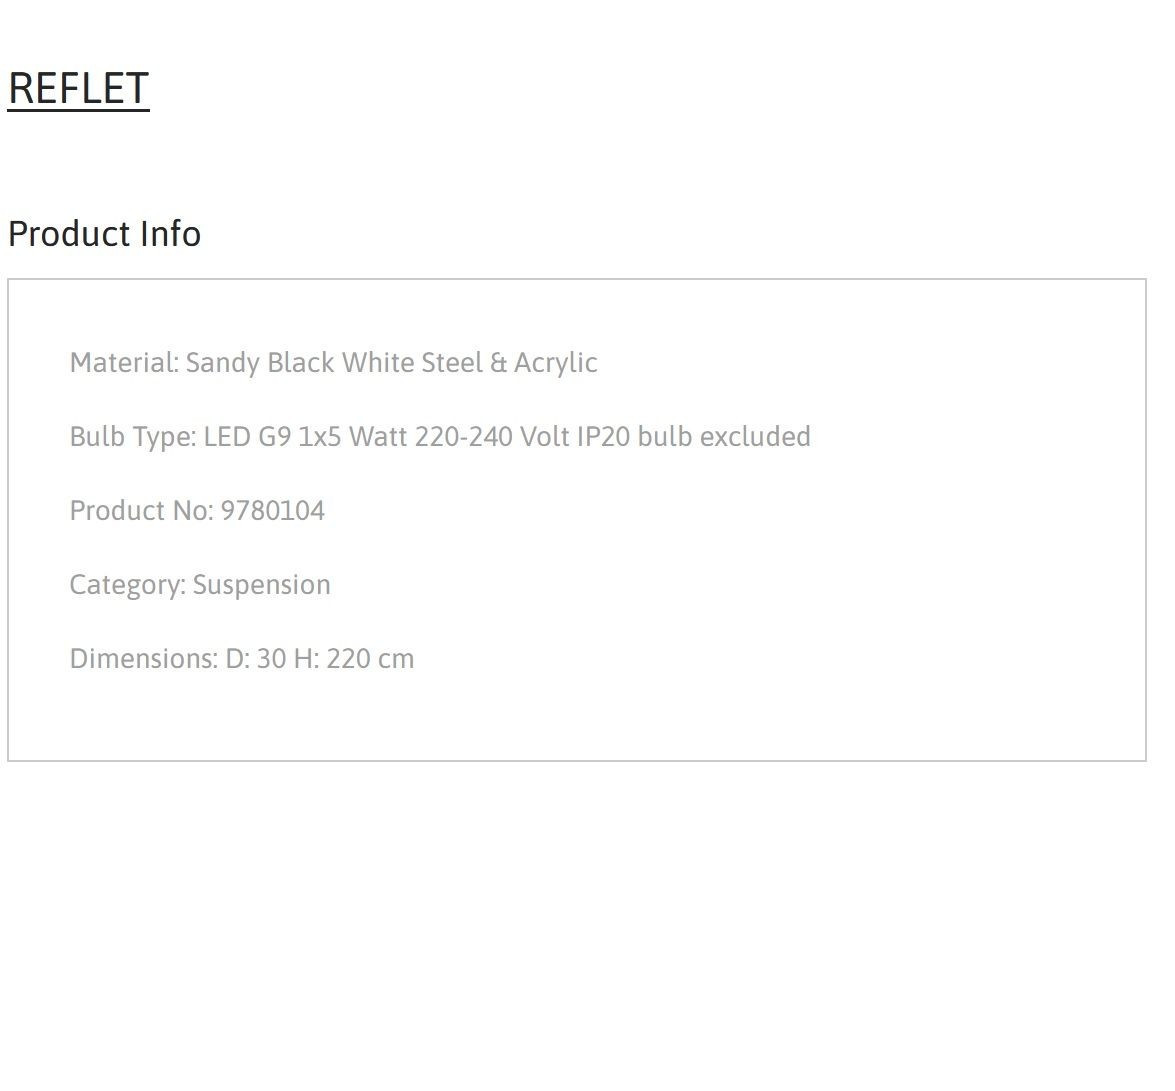Click the 'Suspension' category value
The image size is (1175, 1091).
(262, 585)
